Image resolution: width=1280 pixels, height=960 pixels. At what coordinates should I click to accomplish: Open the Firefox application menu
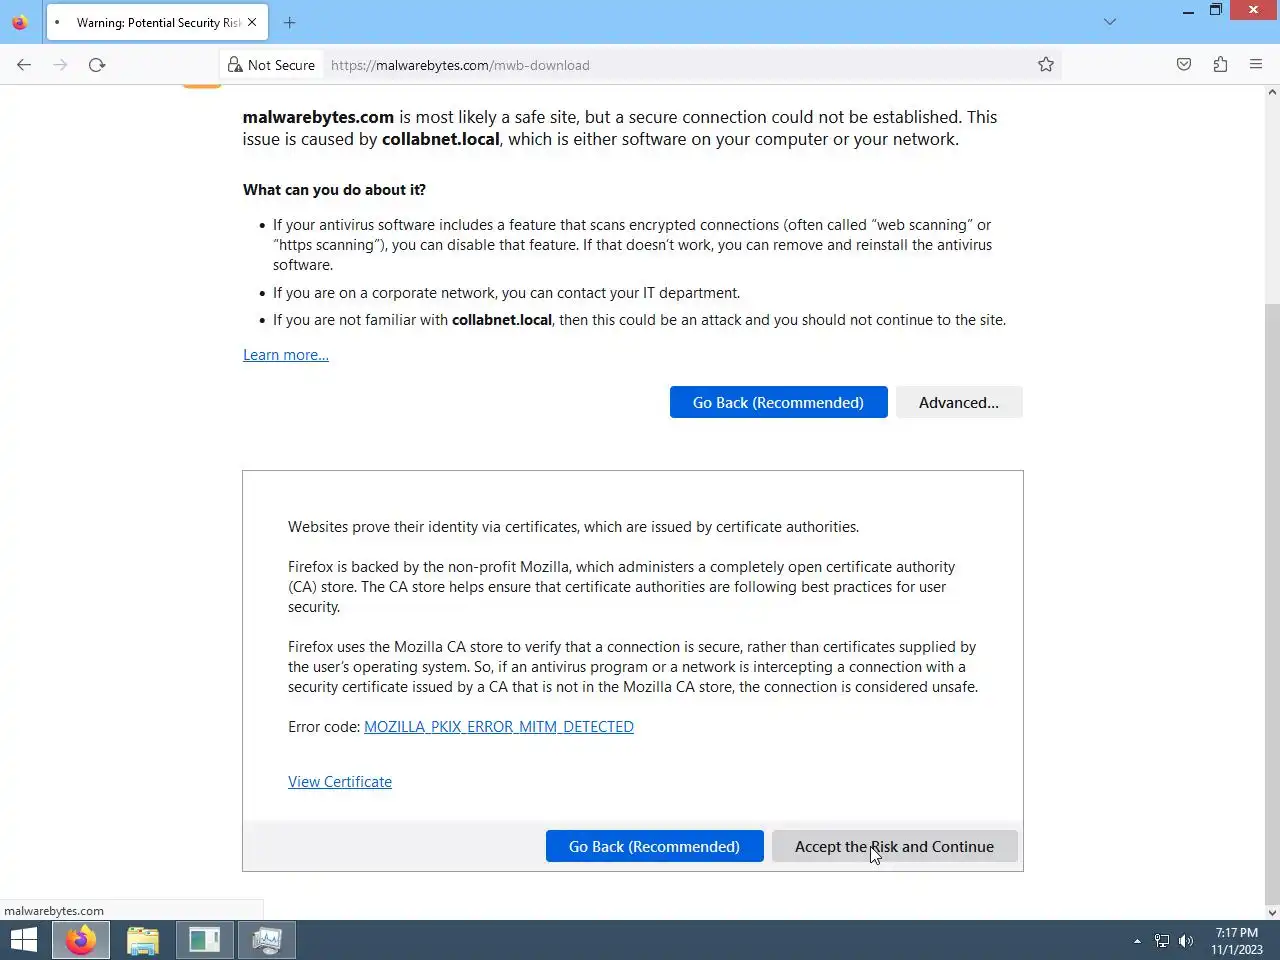(1256, 65)
